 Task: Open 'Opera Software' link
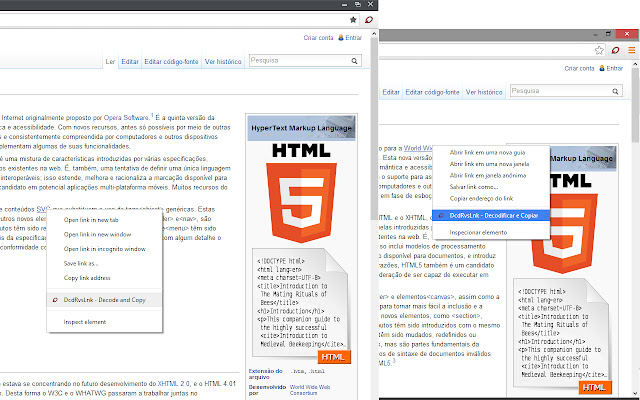(x=126, y=118)
